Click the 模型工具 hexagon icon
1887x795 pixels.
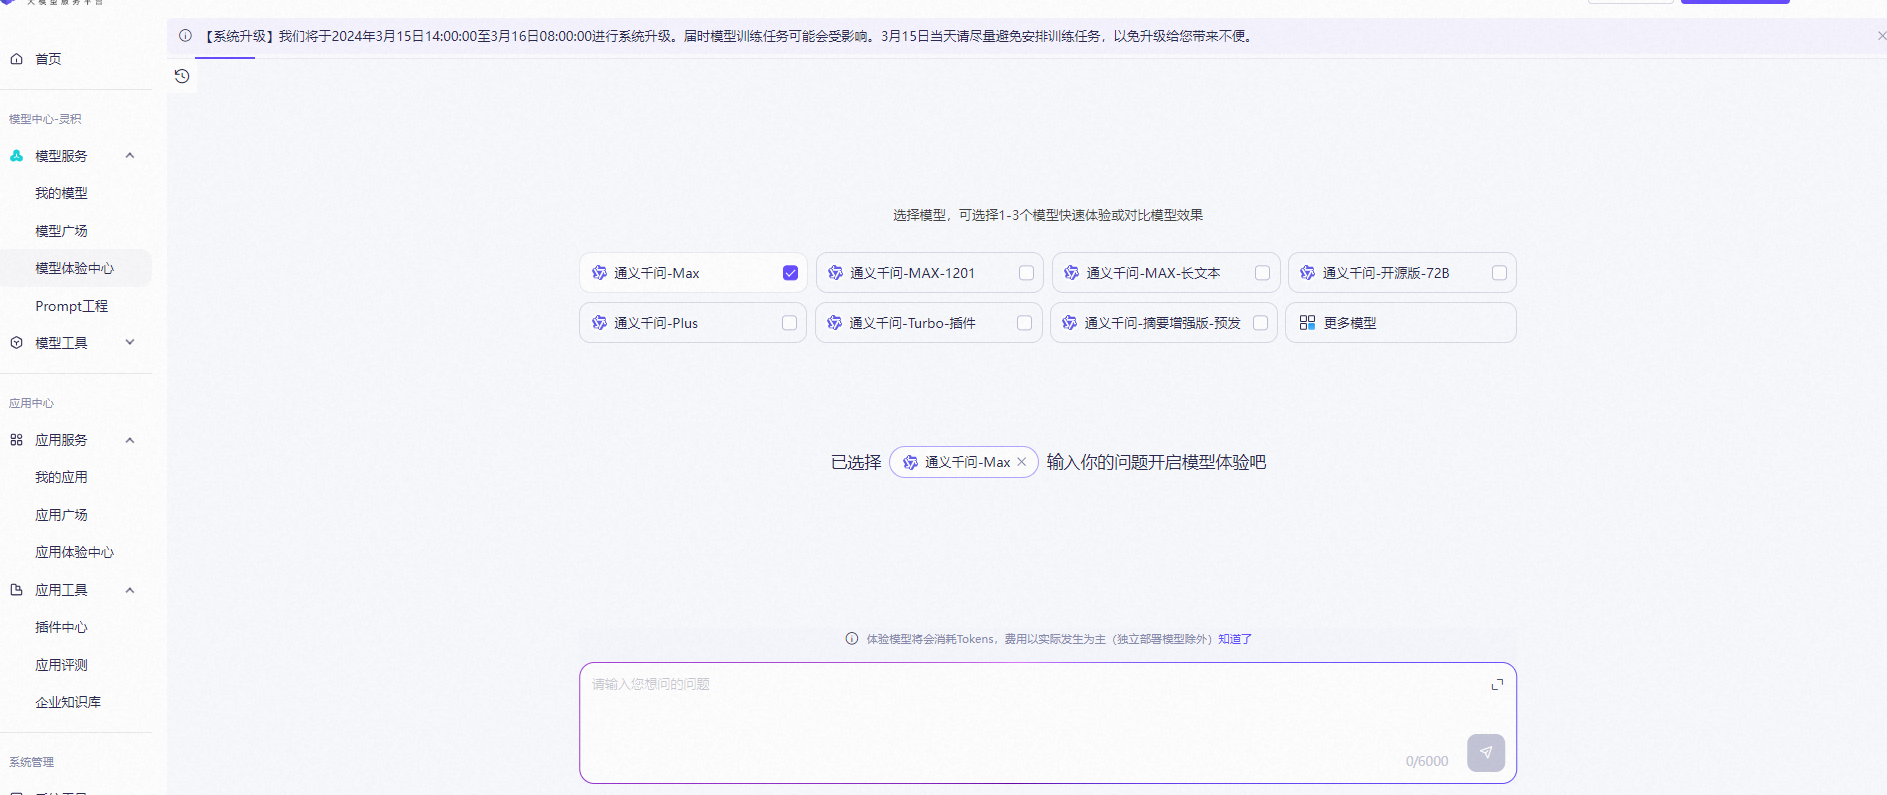(x=16, y=343)
